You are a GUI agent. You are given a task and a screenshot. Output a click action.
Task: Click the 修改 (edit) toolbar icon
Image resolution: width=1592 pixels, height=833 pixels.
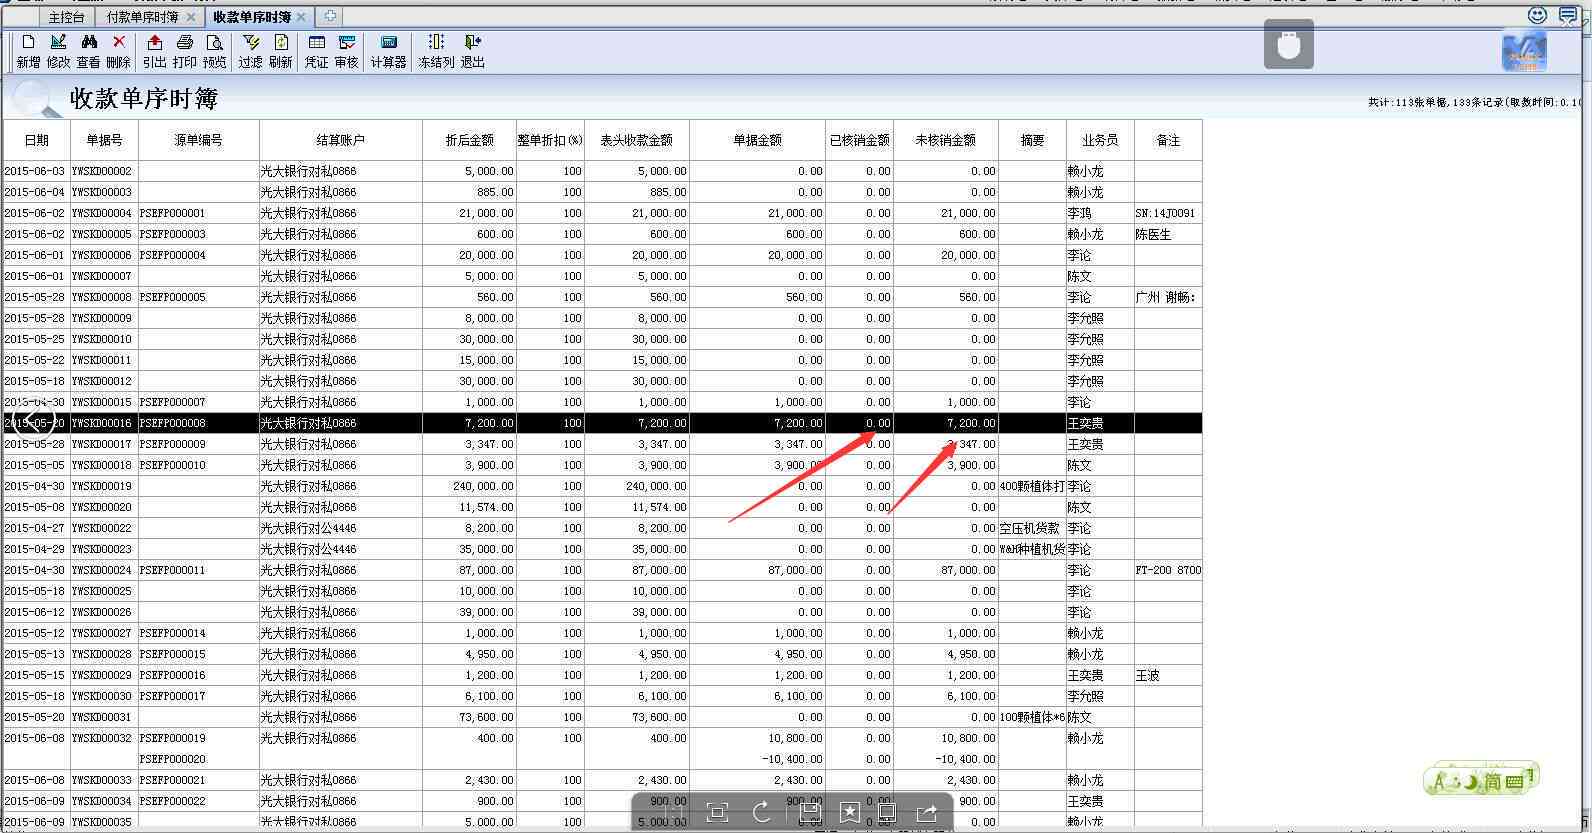[58, 50]
